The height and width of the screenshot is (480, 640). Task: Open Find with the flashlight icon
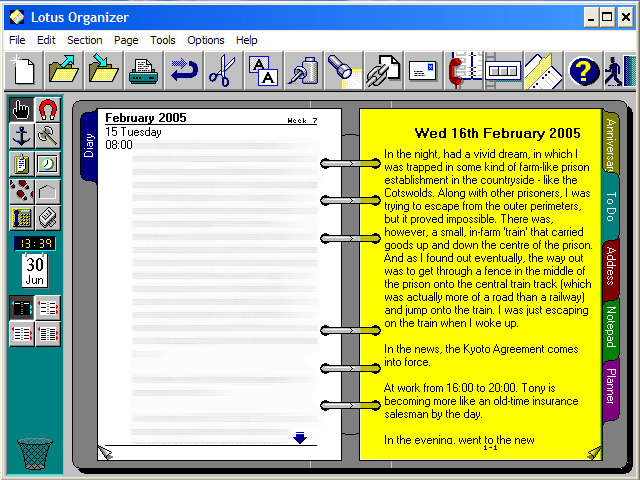tap(344, 71)
